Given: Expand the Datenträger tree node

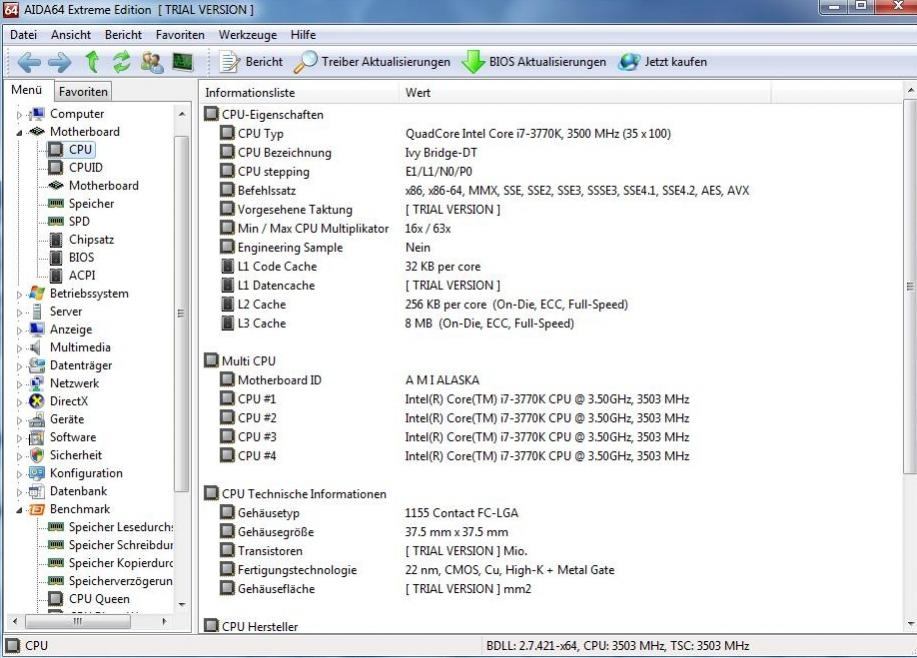Looking at the screenshot, I should 19,367.
